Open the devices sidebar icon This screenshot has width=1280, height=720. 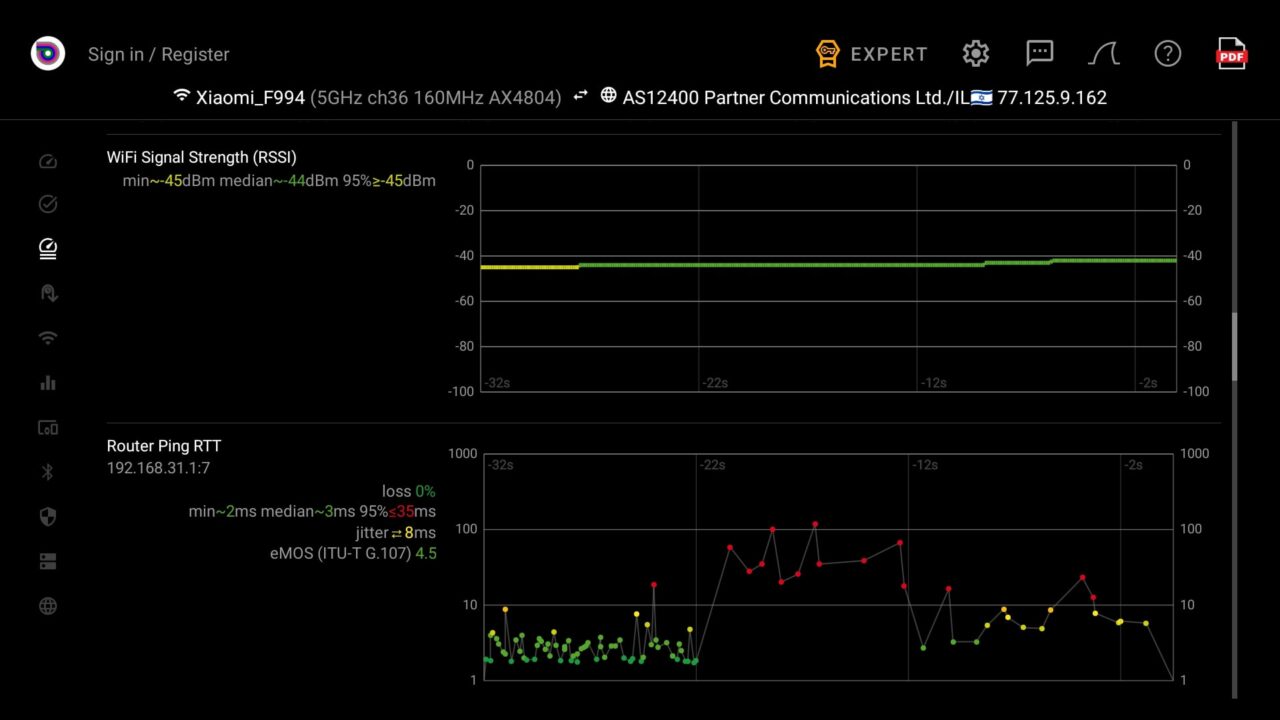(48, 428)
